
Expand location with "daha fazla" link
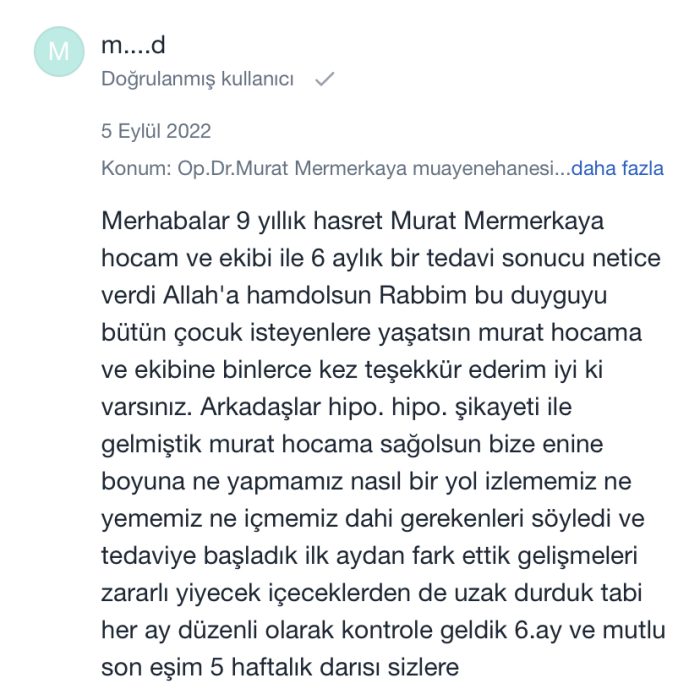click(x=617, y=168)
